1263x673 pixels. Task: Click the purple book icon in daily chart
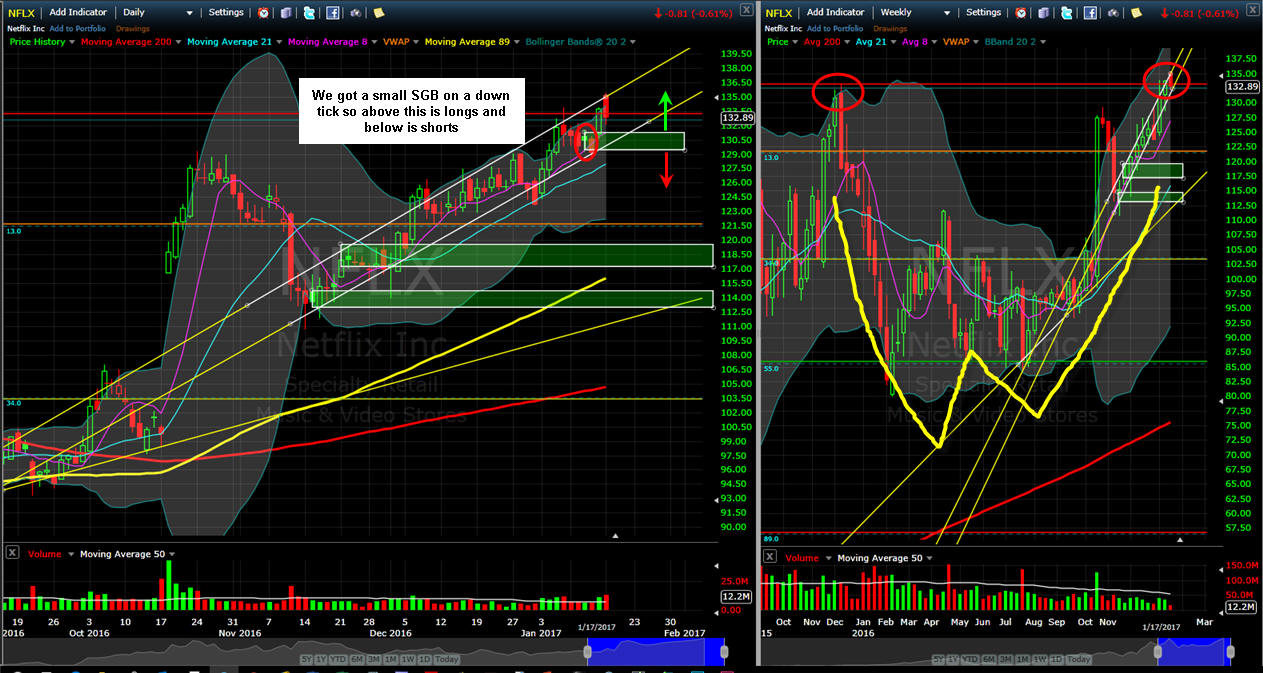[286, 13]
